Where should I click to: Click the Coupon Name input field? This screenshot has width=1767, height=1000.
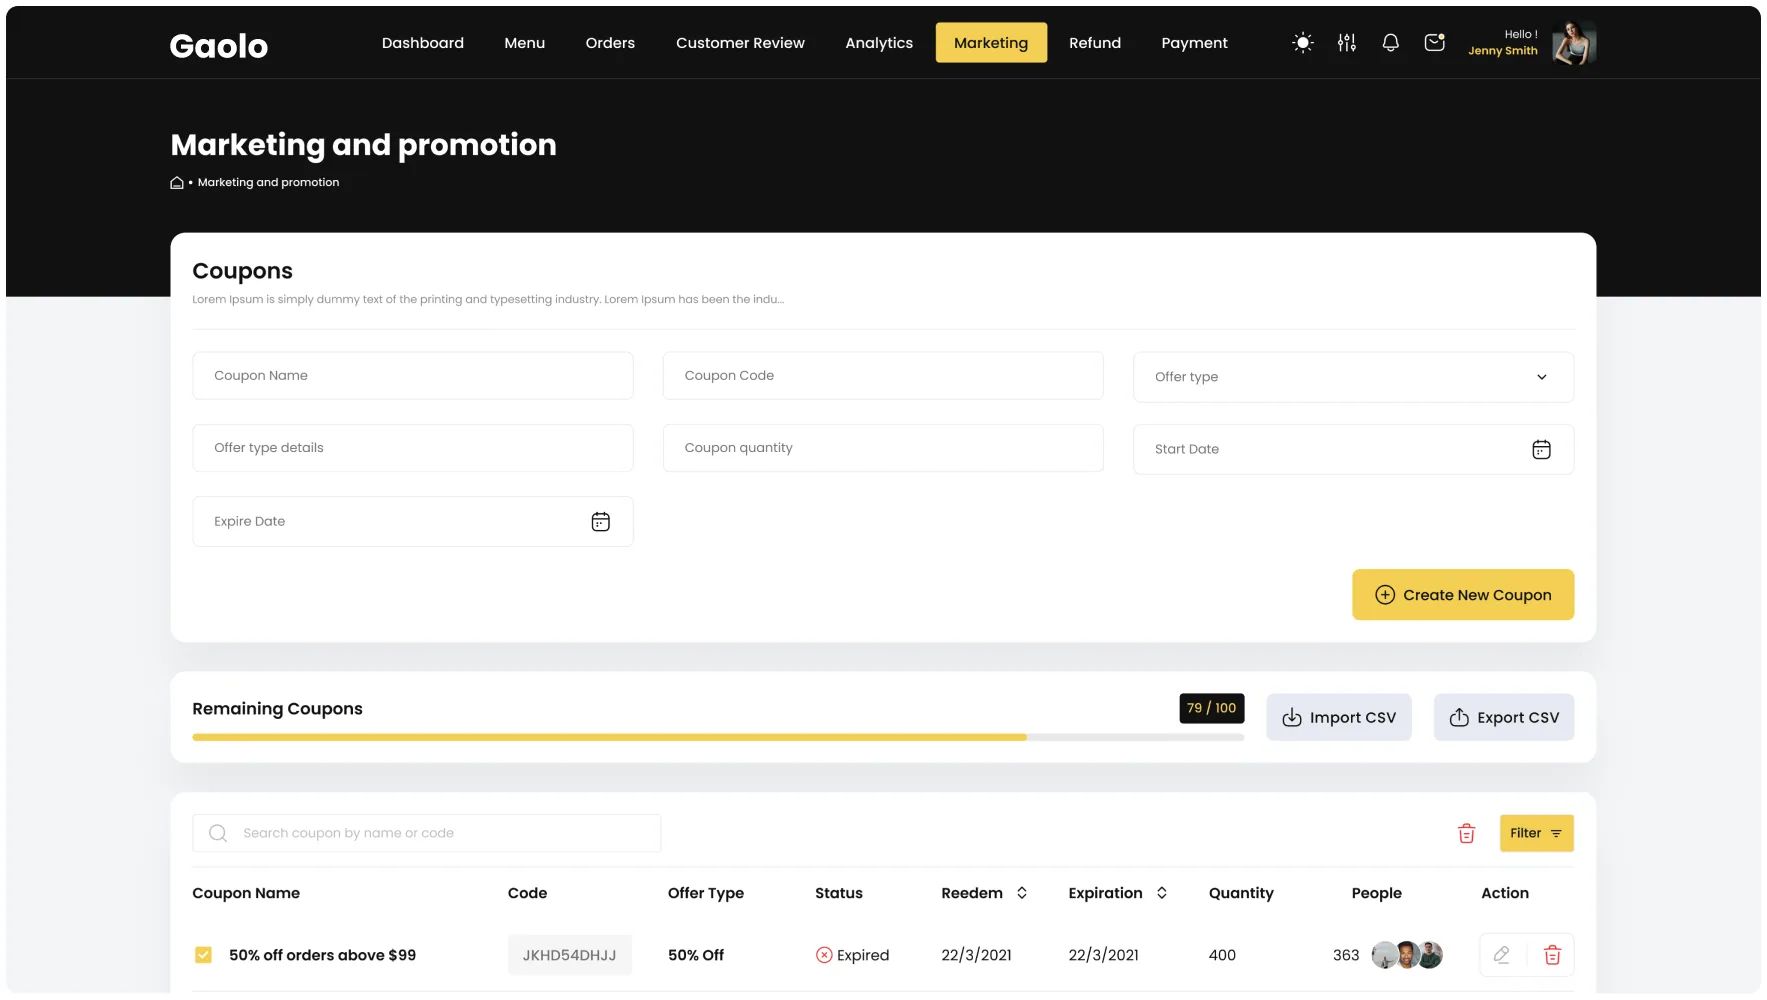pos(413,376)
